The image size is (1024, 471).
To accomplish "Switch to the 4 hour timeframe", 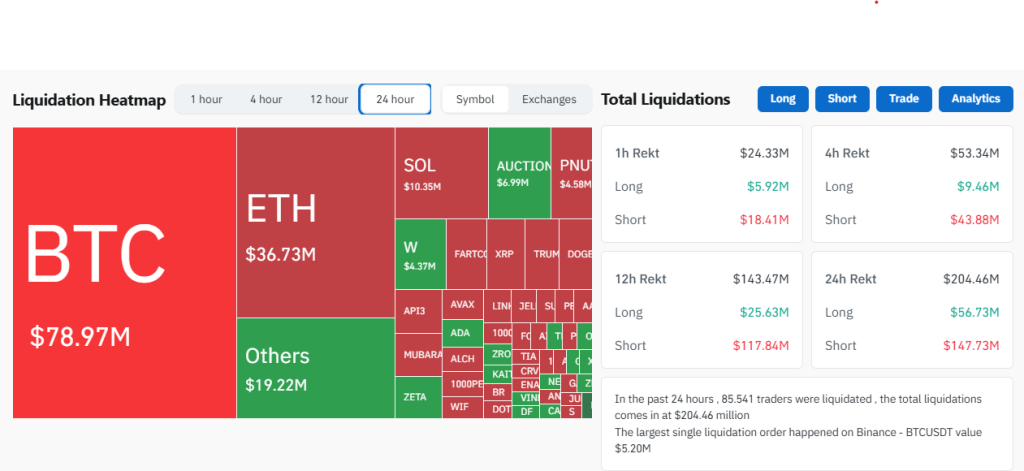I will pos(266,99).
